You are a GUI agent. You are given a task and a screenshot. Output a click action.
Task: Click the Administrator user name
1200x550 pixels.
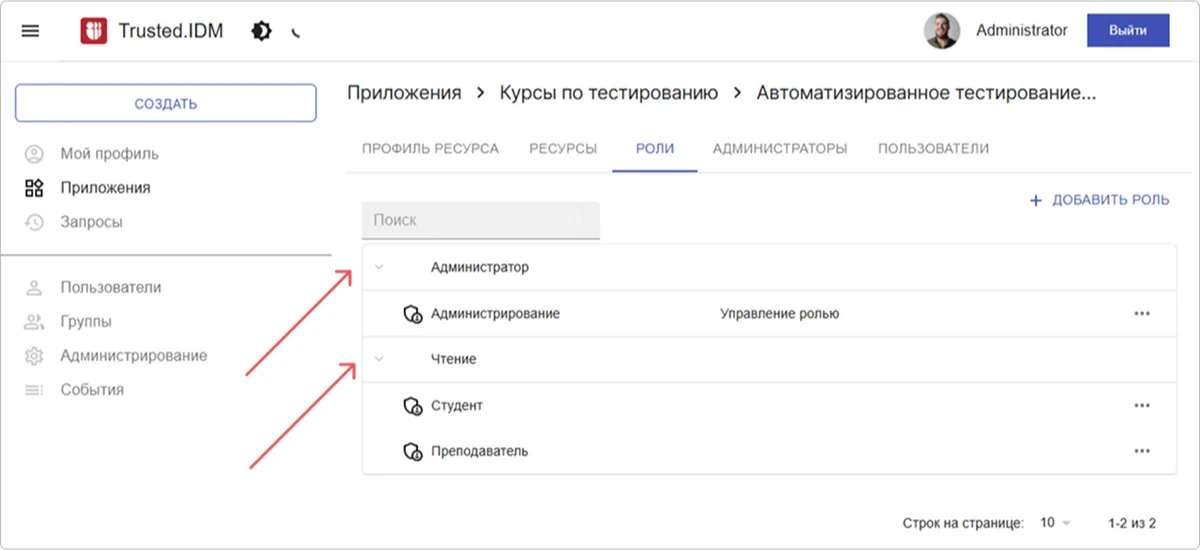coord(1022,31)
